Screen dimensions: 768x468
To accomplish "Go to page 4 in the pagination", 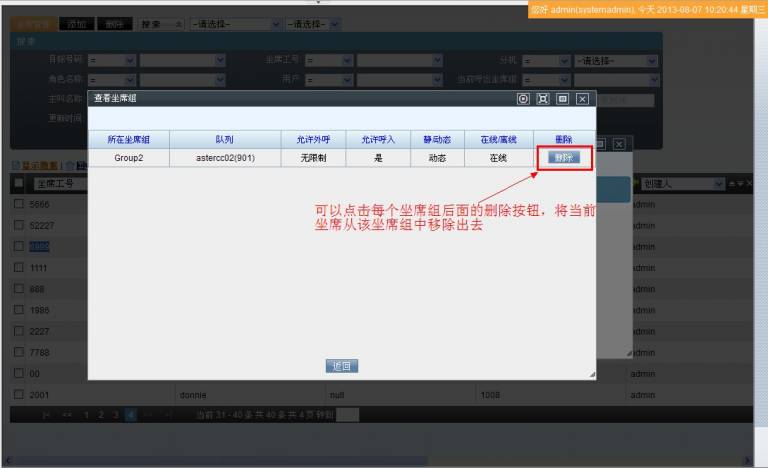I will click(x=130, y=414).
